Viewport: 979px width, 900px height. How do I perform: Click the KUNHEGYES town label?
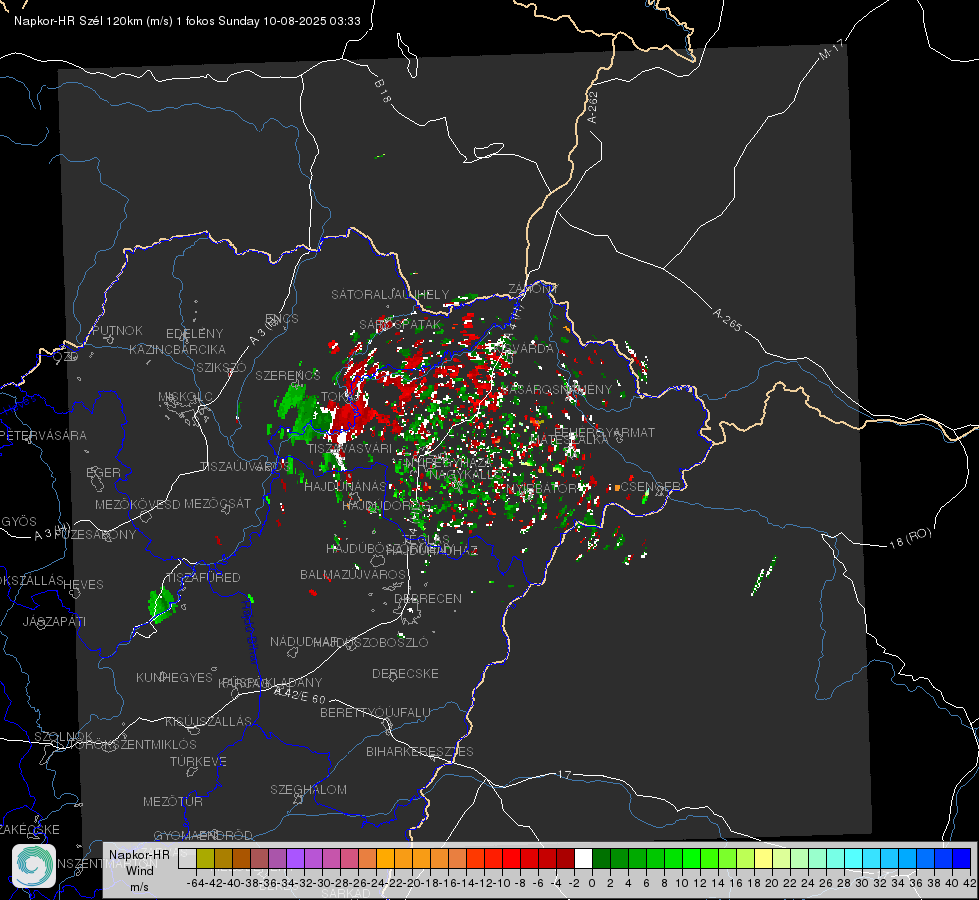point(174,678)
